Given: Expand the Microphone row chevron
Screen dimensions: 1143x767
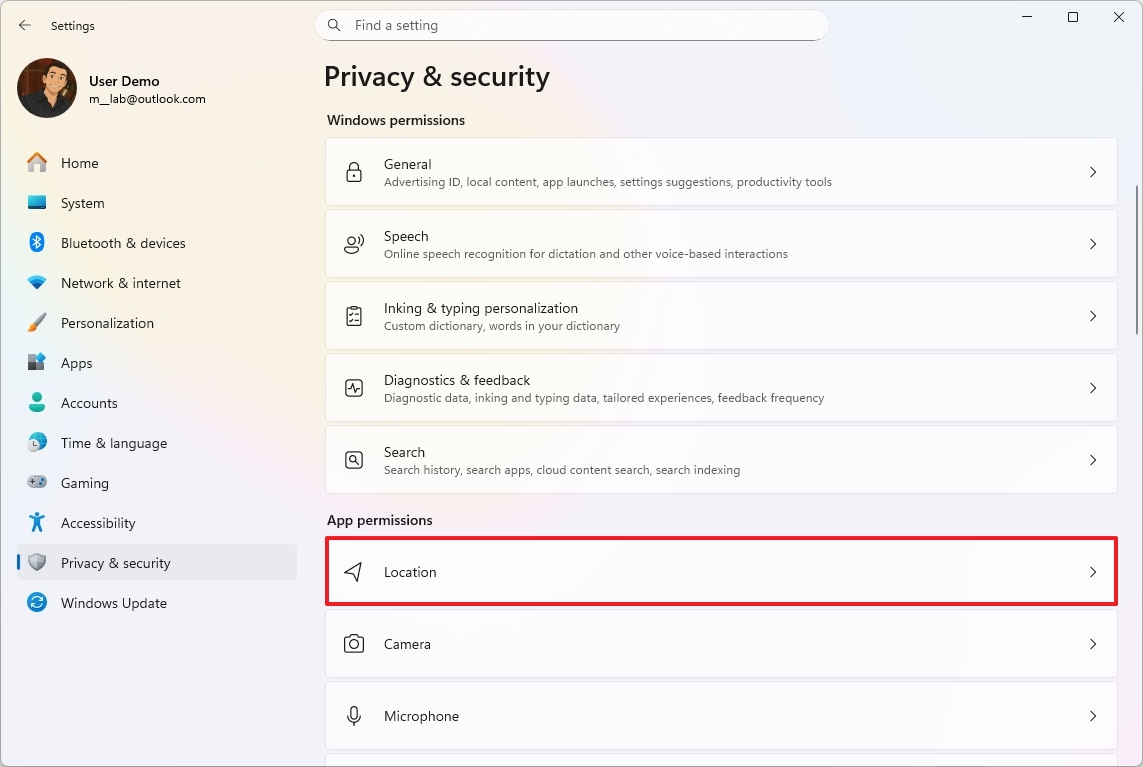Looking at the screenshot, I should tap(1092, 716).
